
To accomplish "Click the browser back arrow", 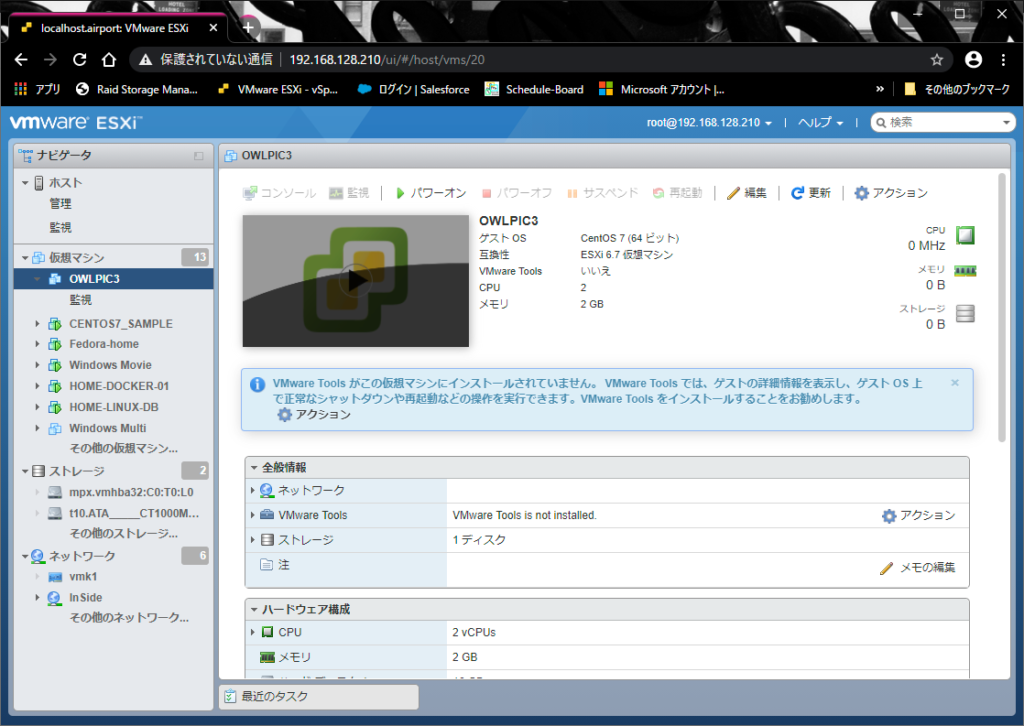I will (x=21, y=60).
